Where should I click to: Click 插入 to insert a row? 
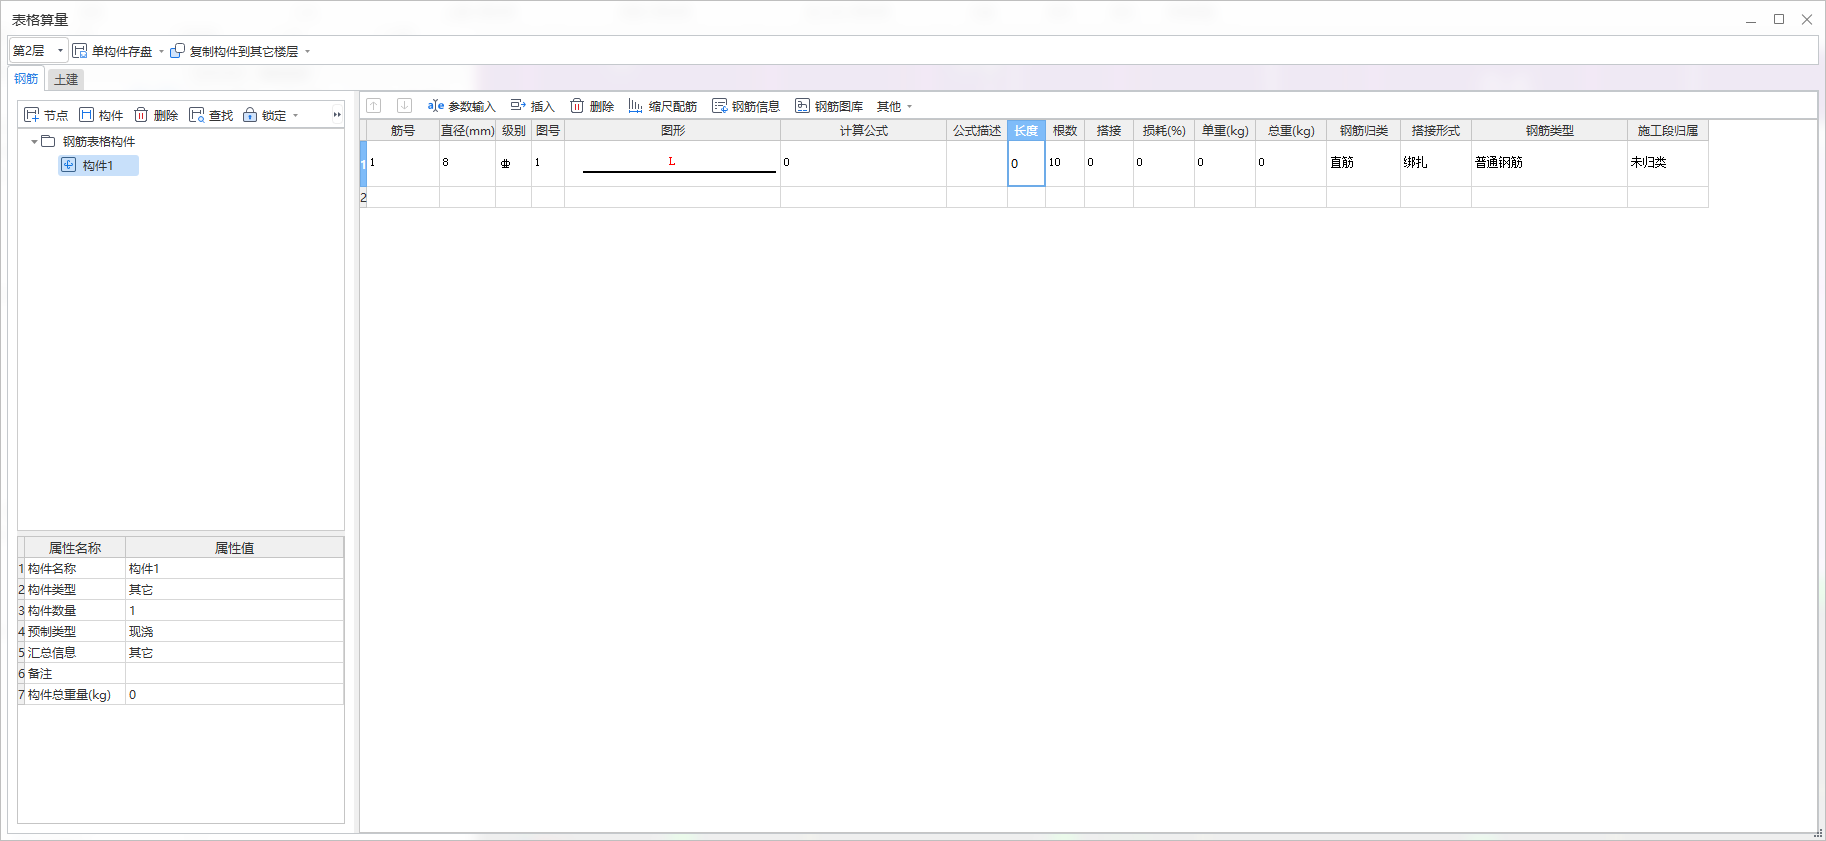pos(532,106)
